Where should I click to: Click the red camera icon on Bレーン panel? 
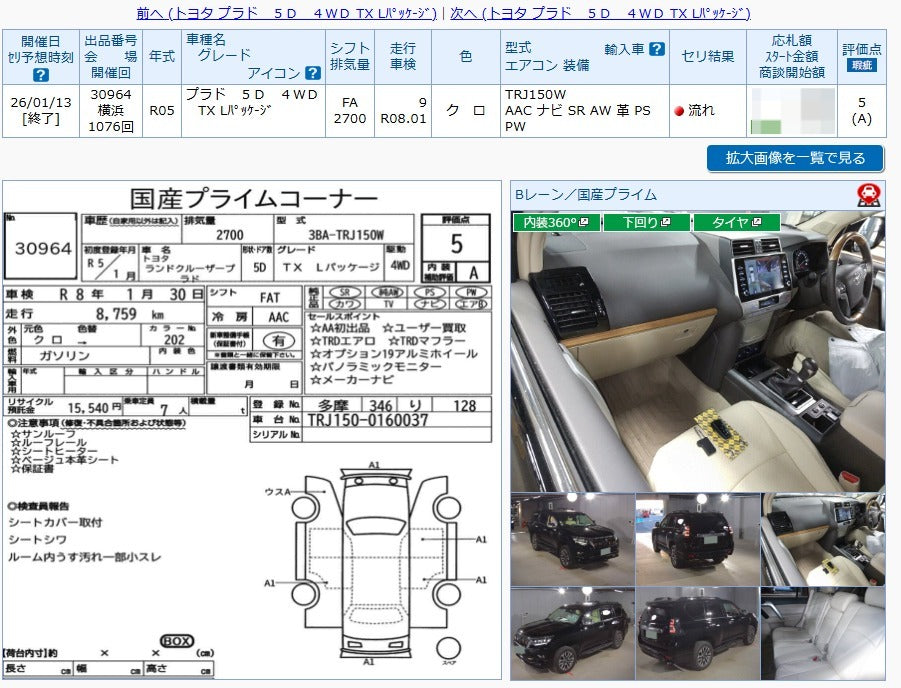point(867,193)
